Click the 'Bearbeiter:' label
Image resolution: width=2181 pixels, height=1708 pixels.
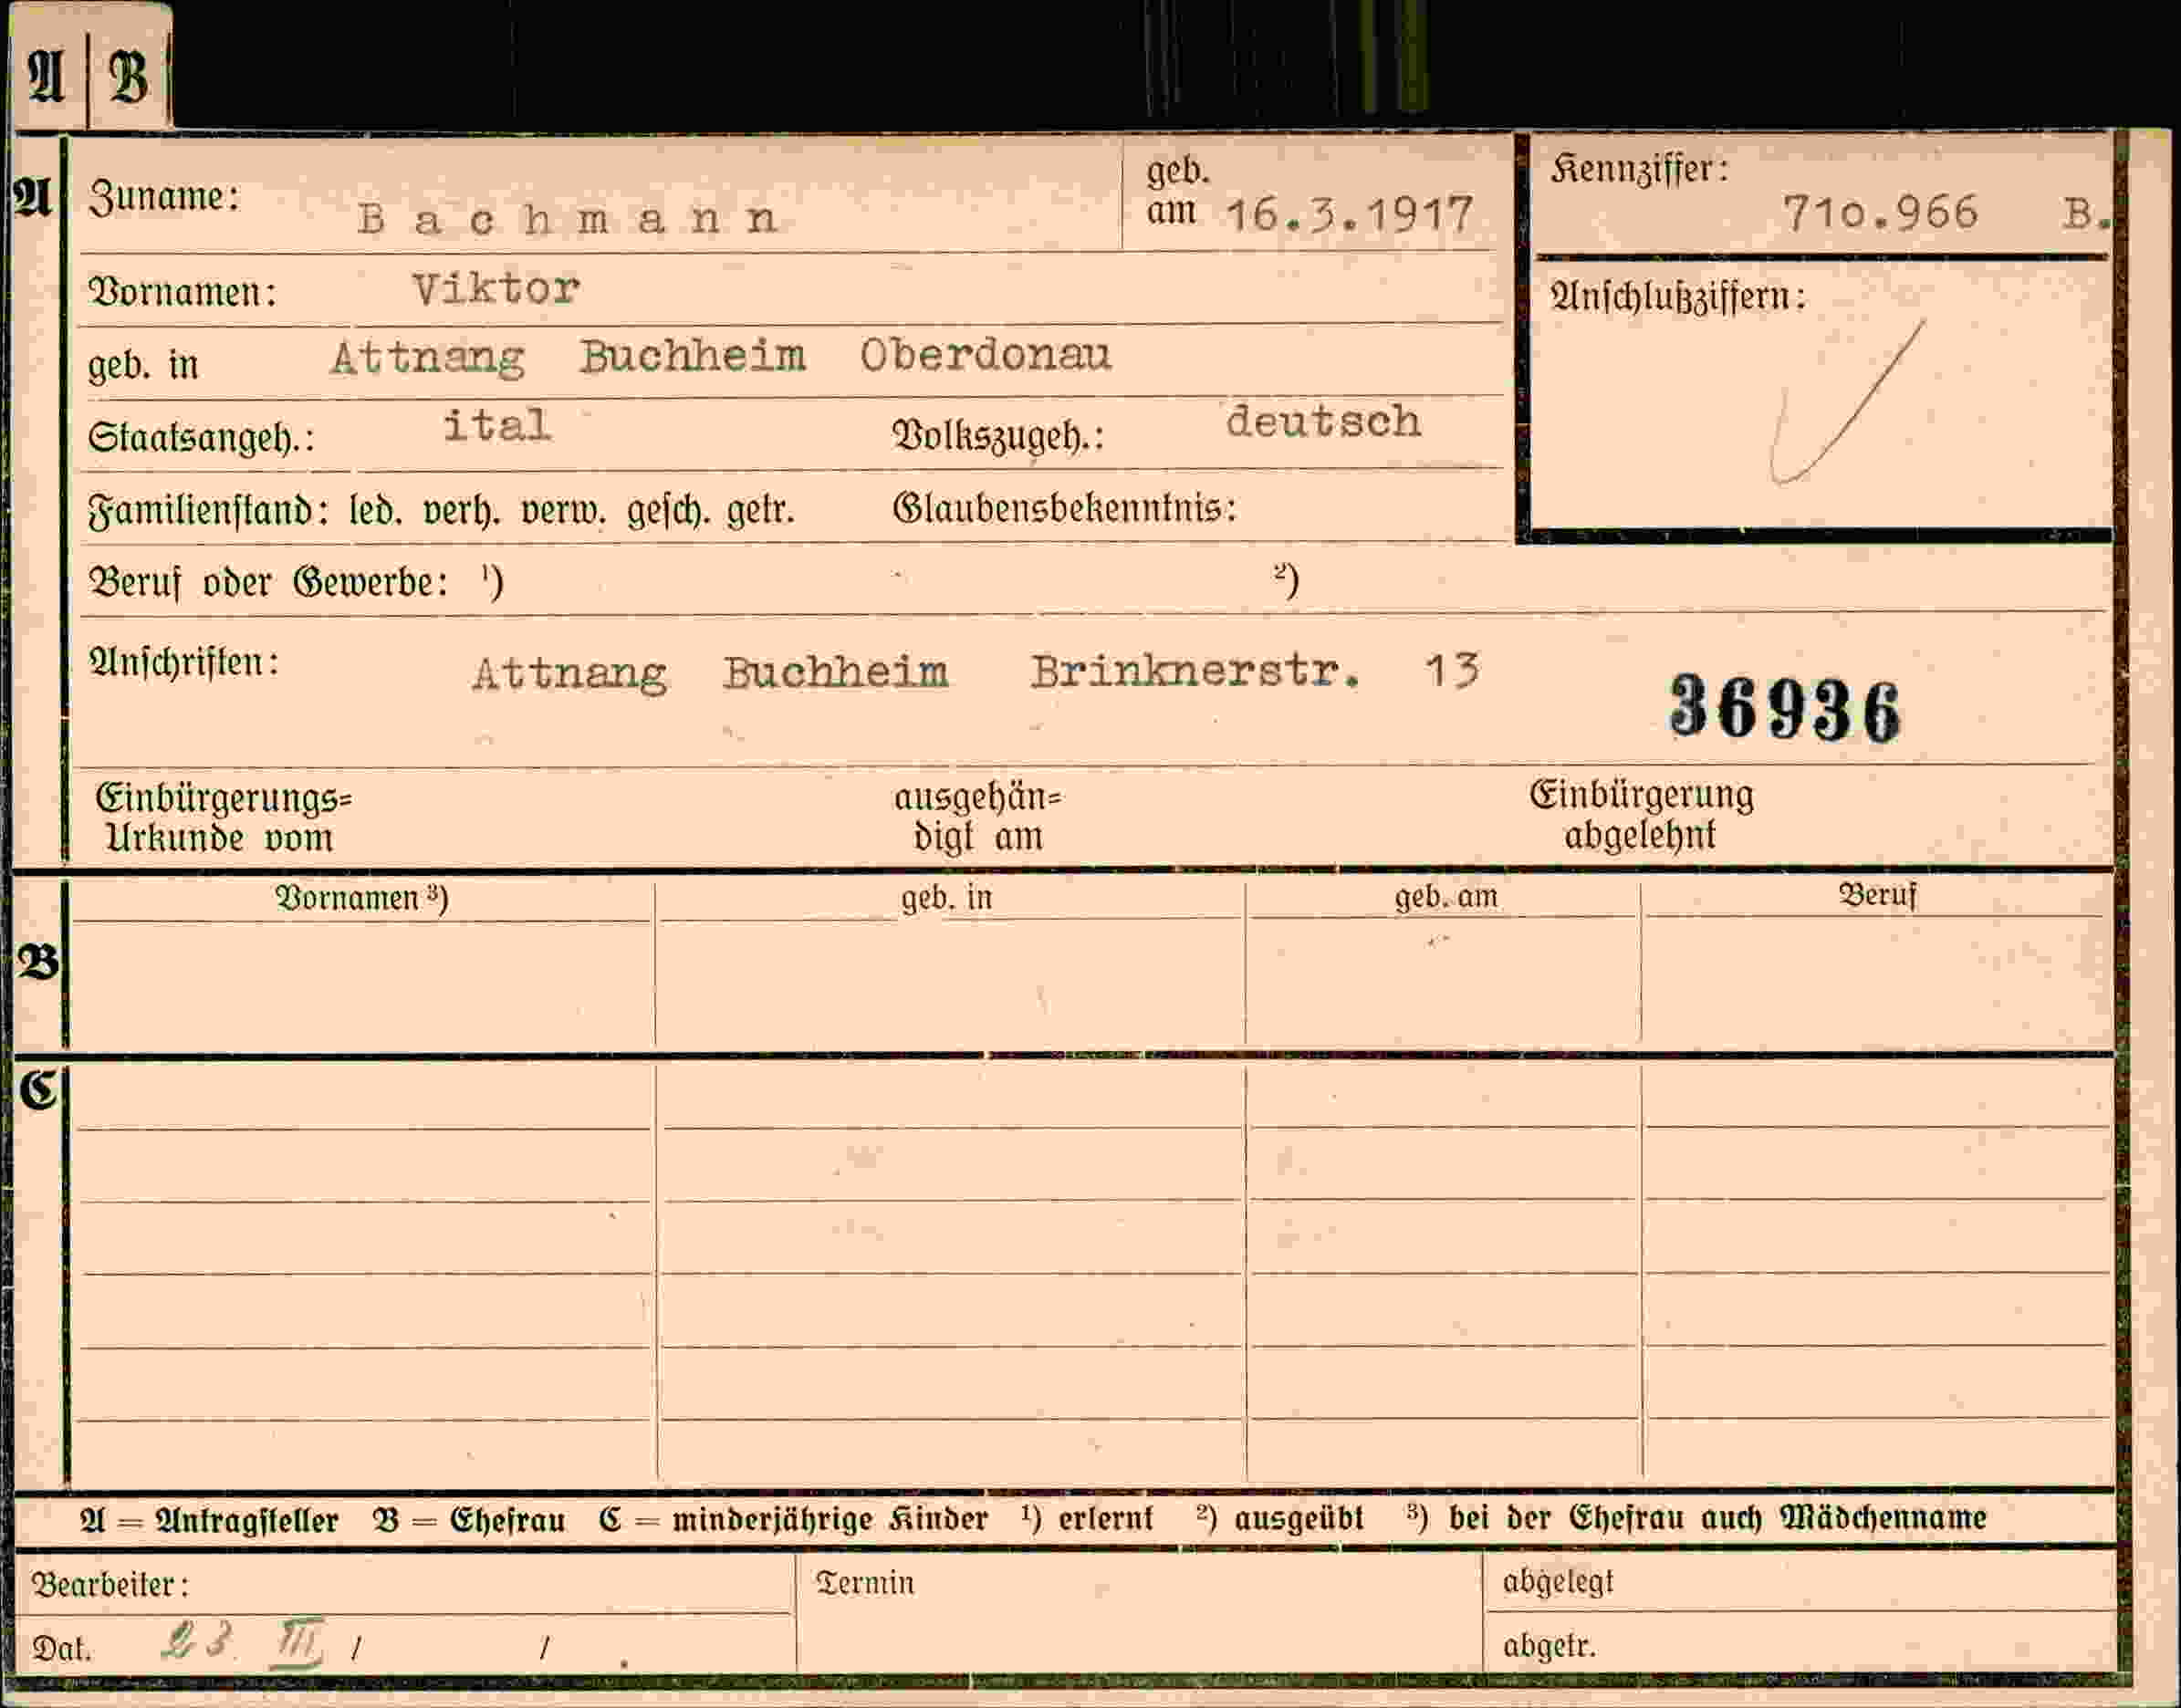pos(110,1585)
